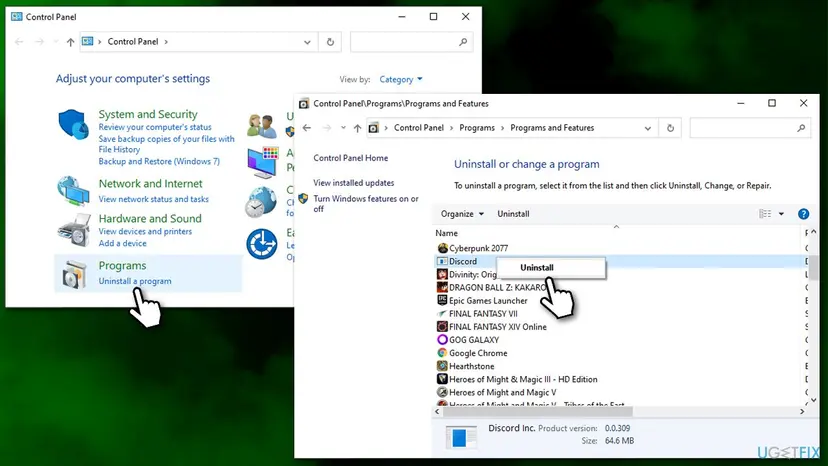
Task: Click FINAL FANTASY XIV Online icon
Action: 443,327
